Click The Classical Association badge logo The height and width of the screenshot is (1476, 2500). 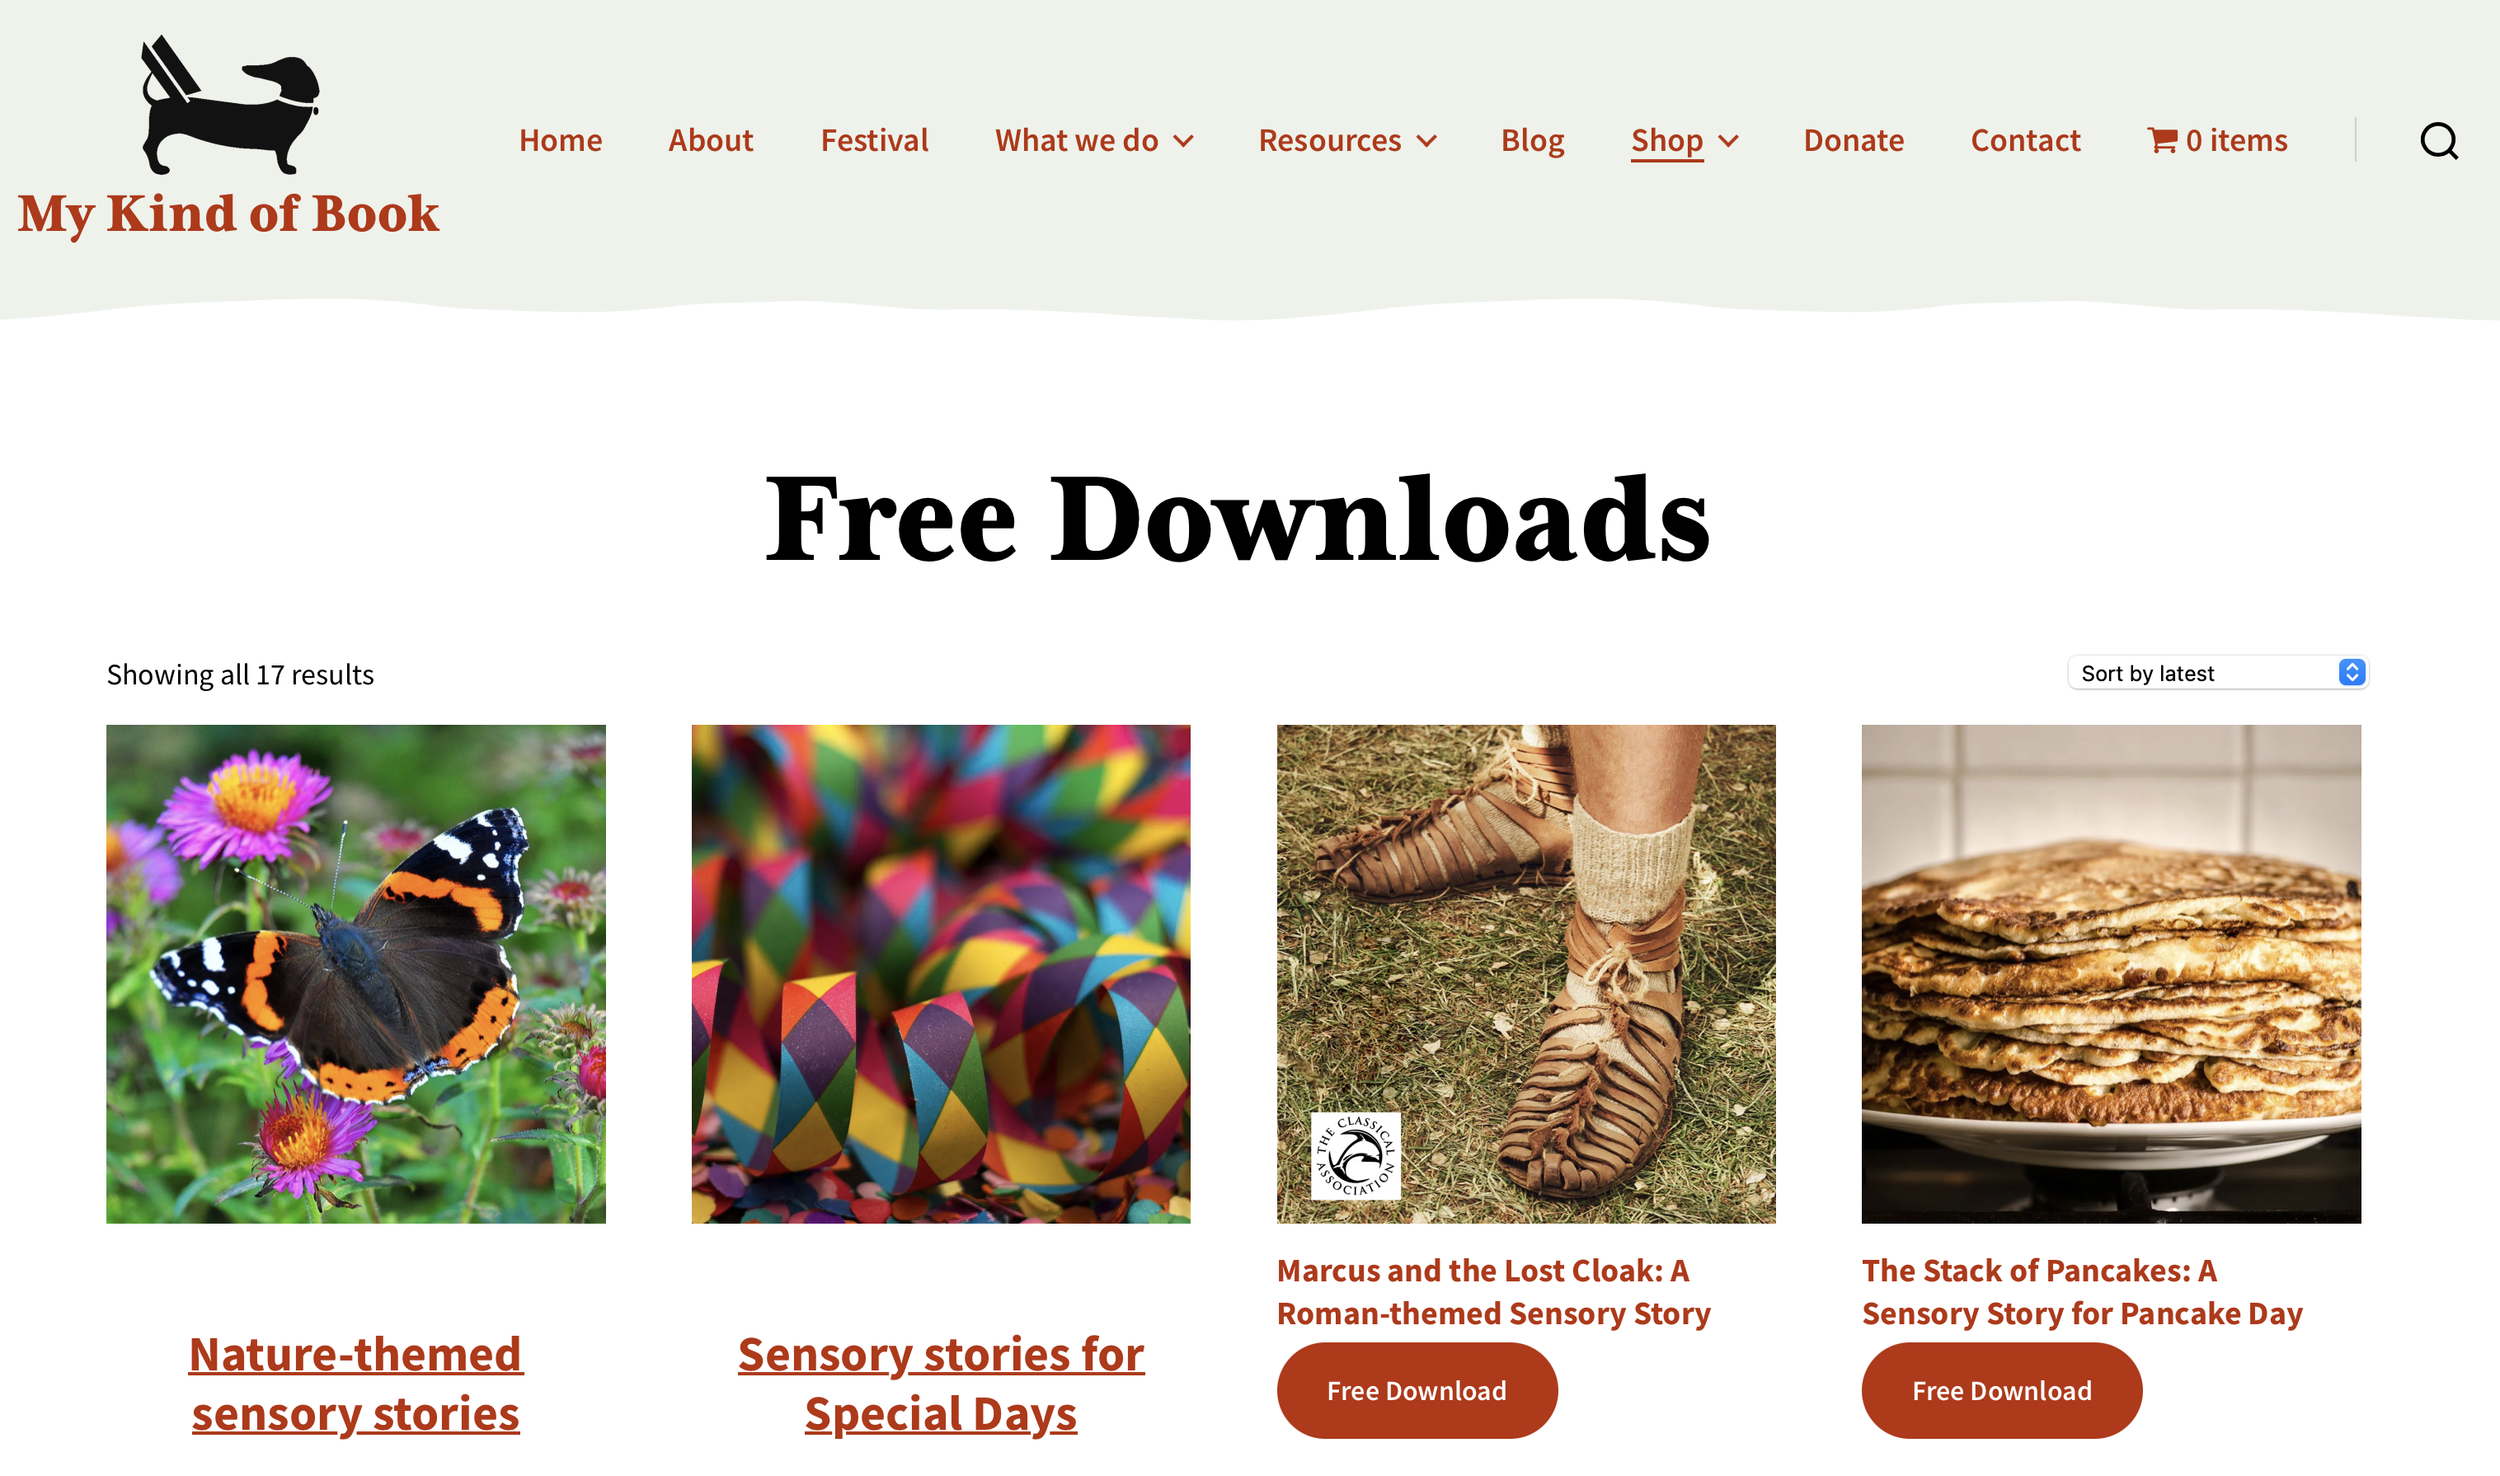tap(1355, 1155)
